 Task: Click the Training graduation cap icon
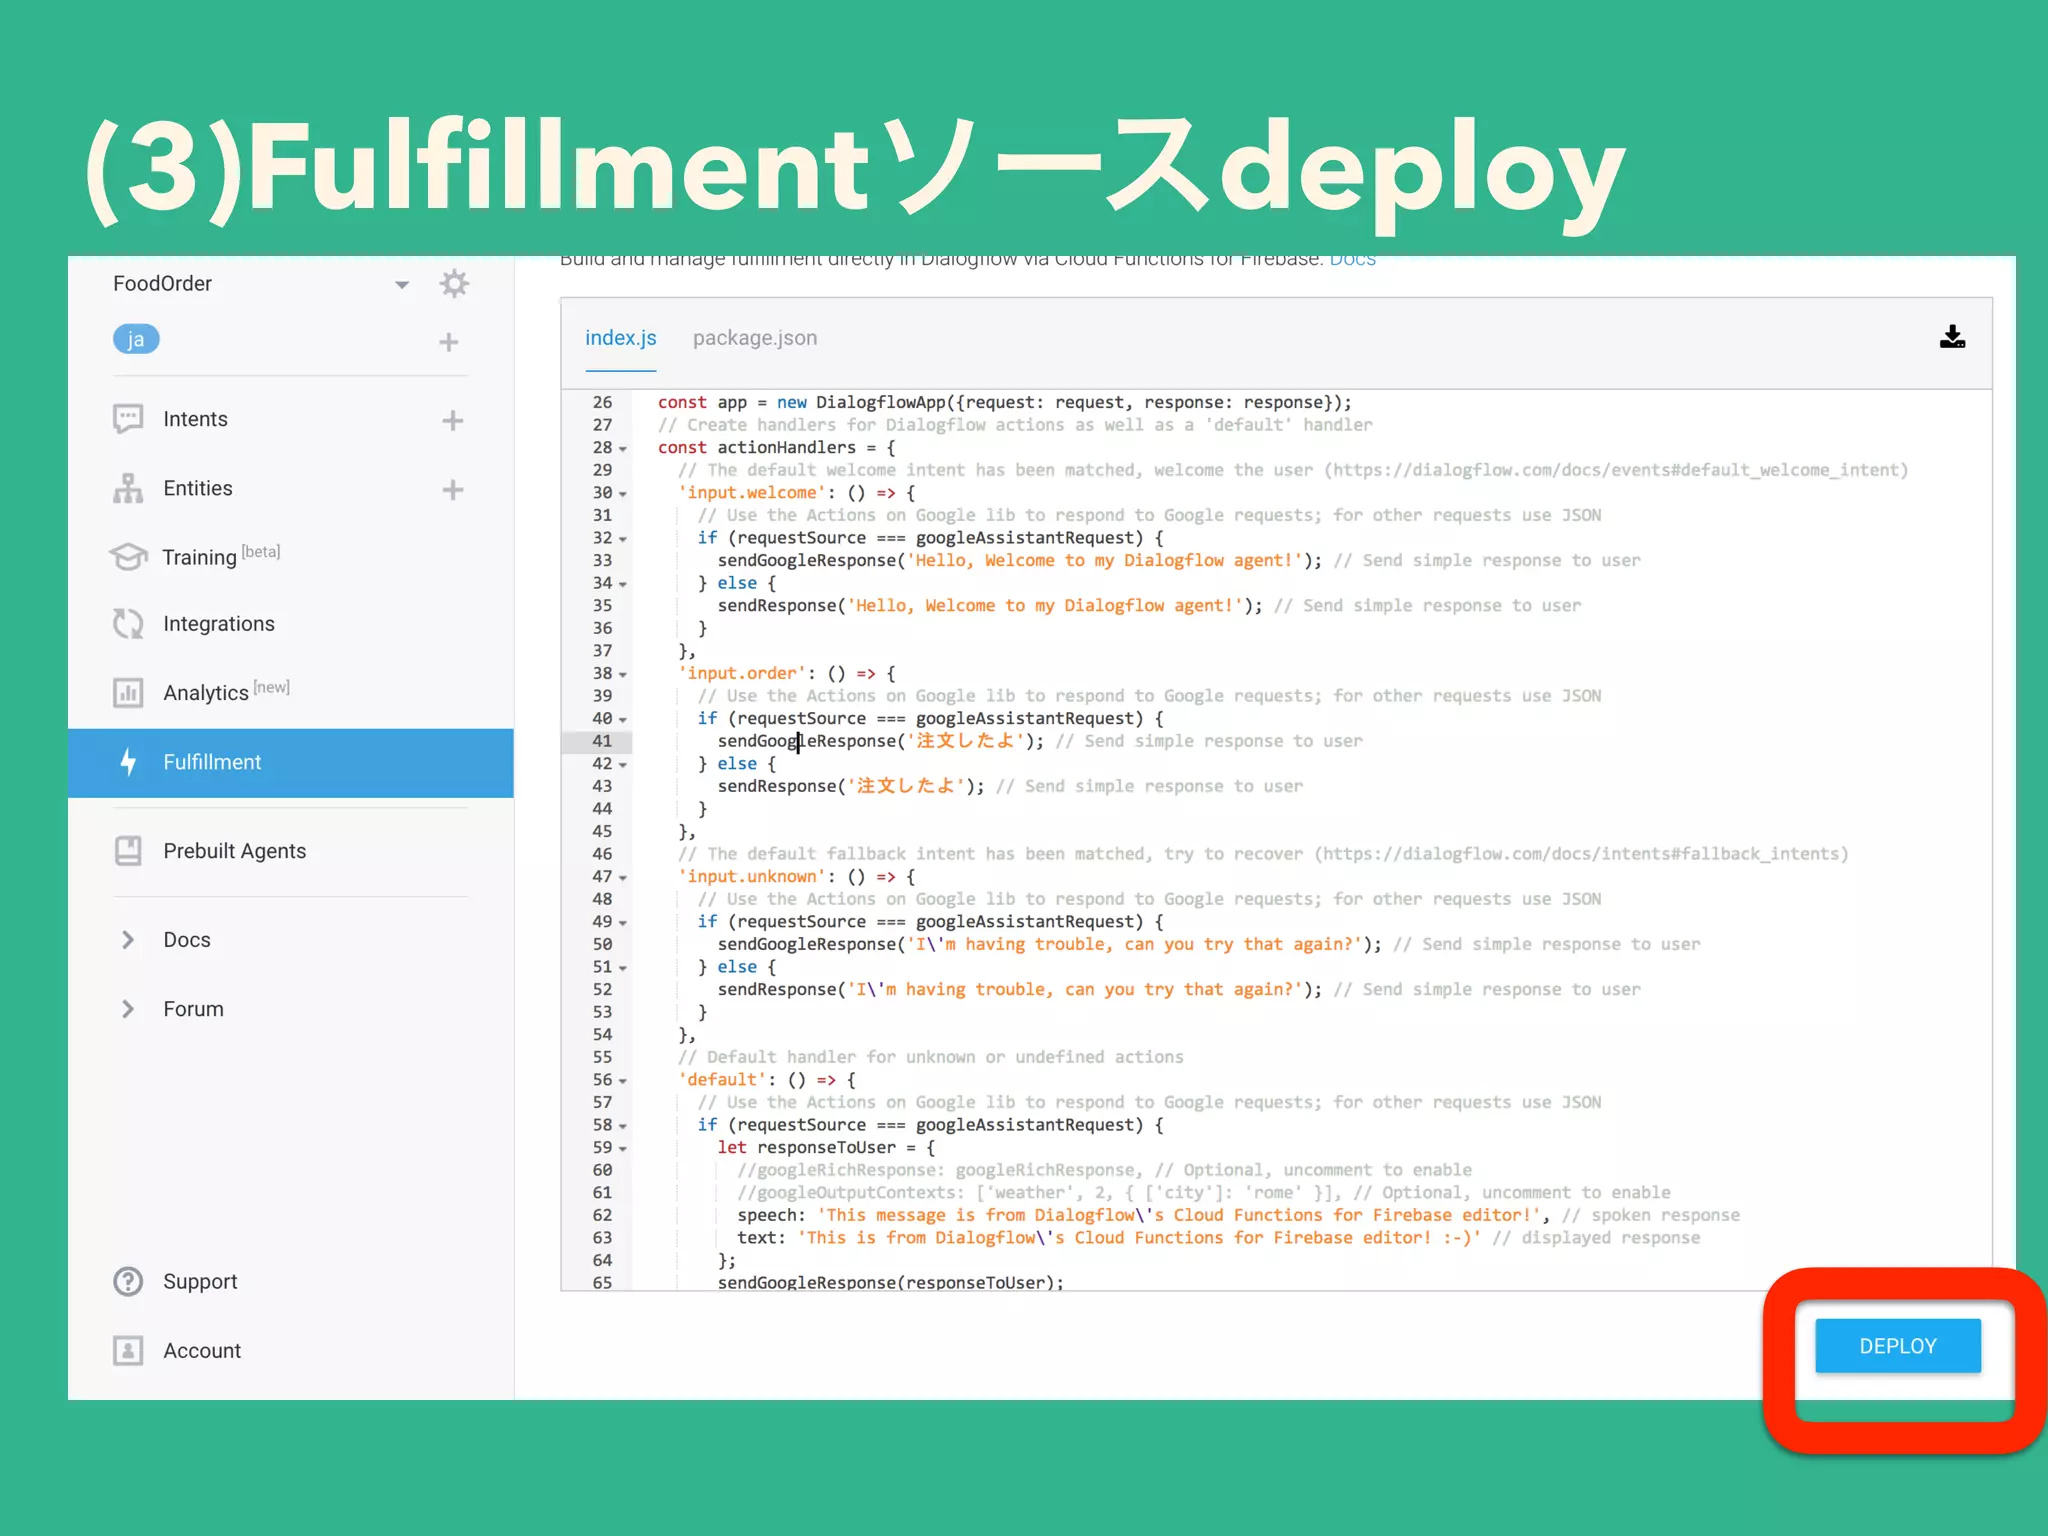(128, 556)
